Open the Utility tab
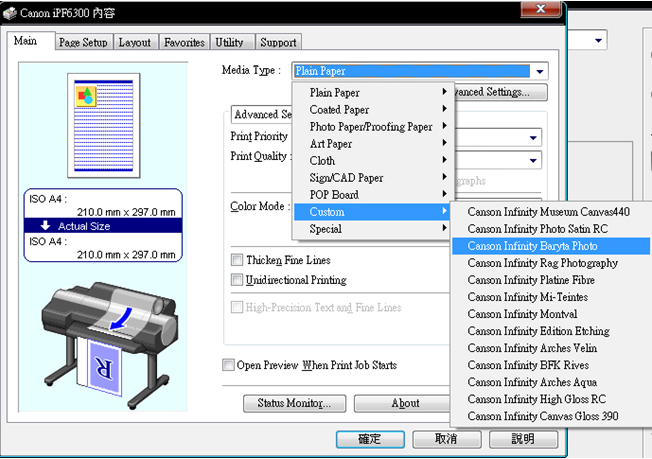This screenshot has width=652, height=459. pyautogui.click(x=229, y=42)
